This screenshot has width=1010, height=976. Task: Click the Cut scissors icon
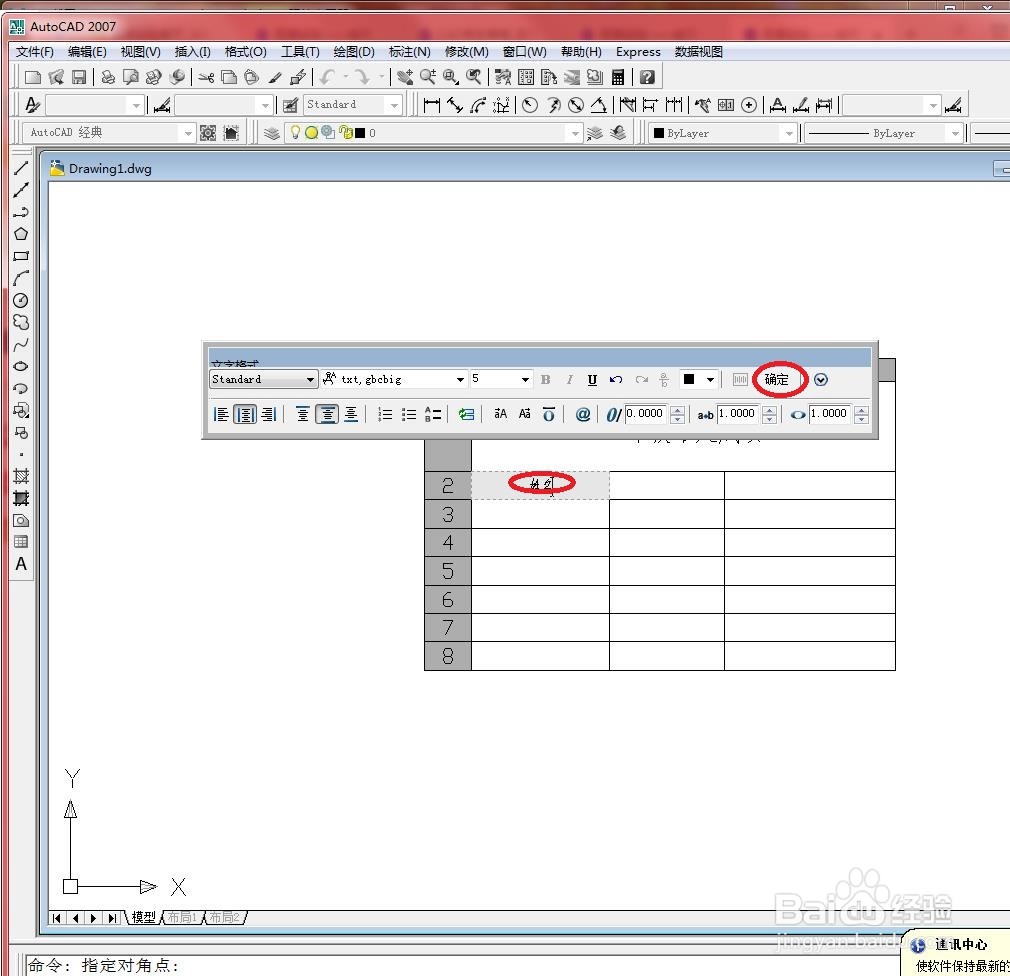click(206, 77)
